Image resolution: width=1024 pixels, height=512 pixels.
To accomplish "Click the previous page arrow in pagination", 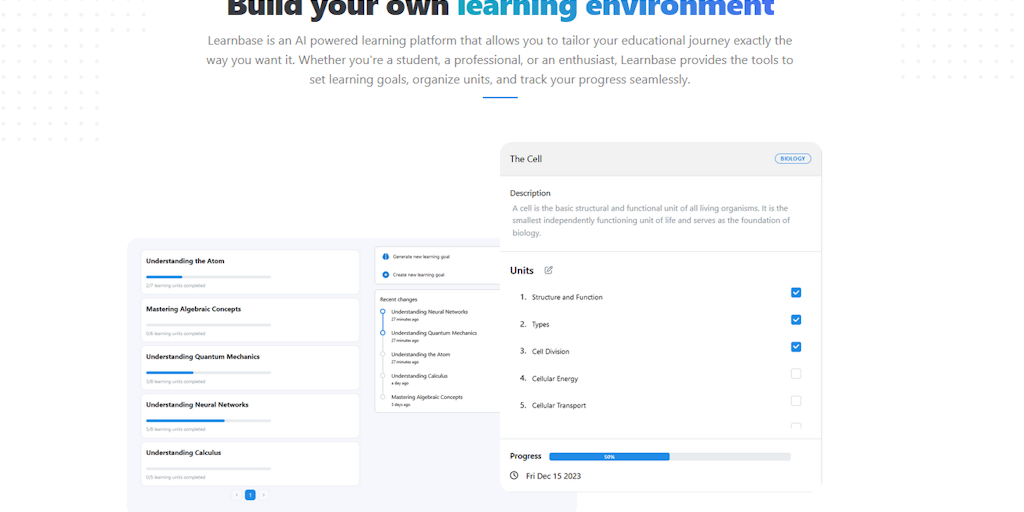I will pos(237,495).
